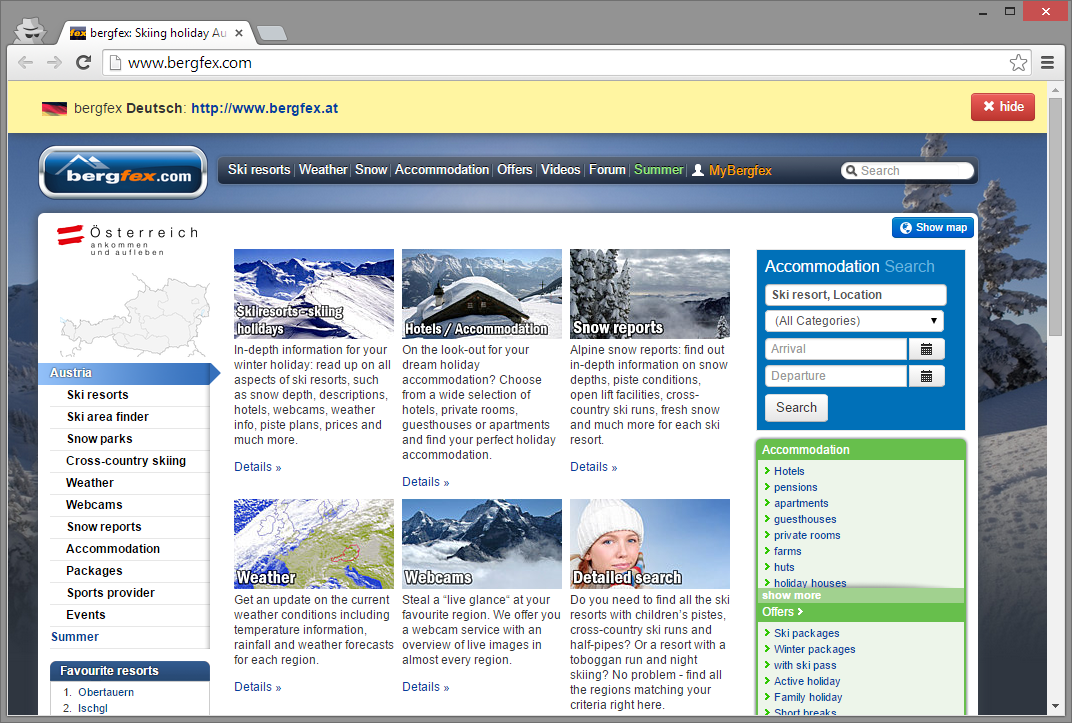Click the Ski resort, Location input field
The height and width of the screenshot is (723, 1072).
[x=855, y=295]
